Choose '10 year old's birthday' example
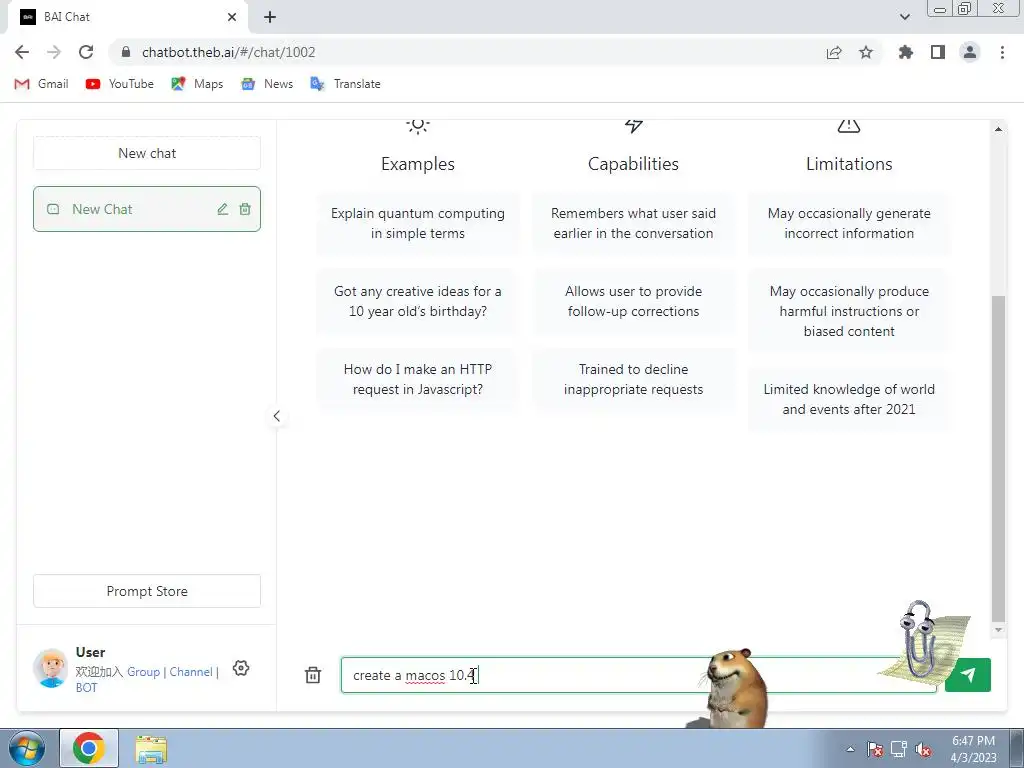This screenshot has width=1024, height=768. pyautogui.click(x=418, y=301)
